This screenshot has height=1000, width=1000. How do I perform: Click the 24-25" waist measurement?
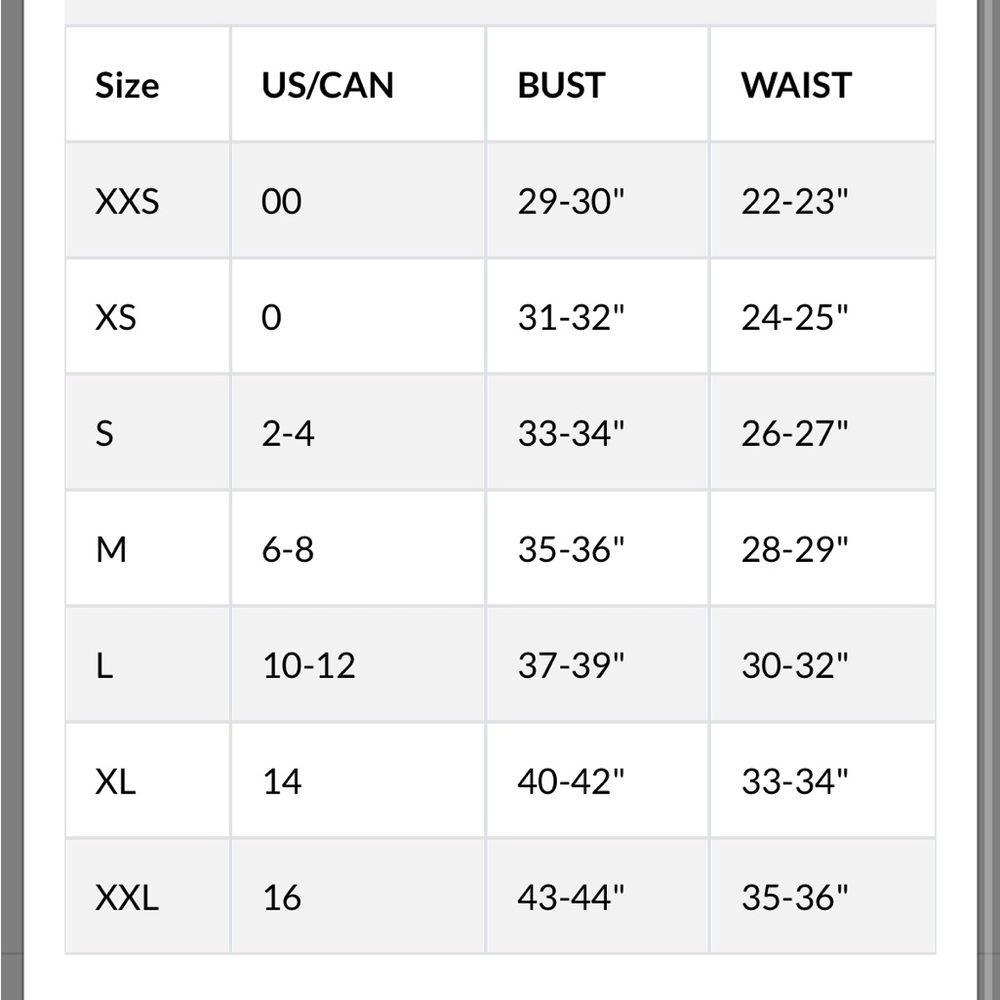[795, 317]
